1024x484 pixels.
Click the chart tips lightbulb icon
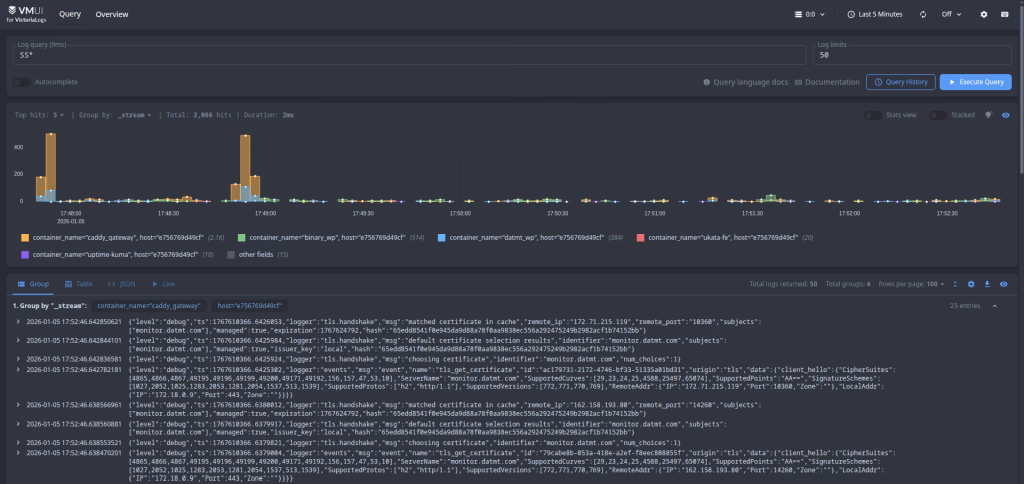pos(989,115)
